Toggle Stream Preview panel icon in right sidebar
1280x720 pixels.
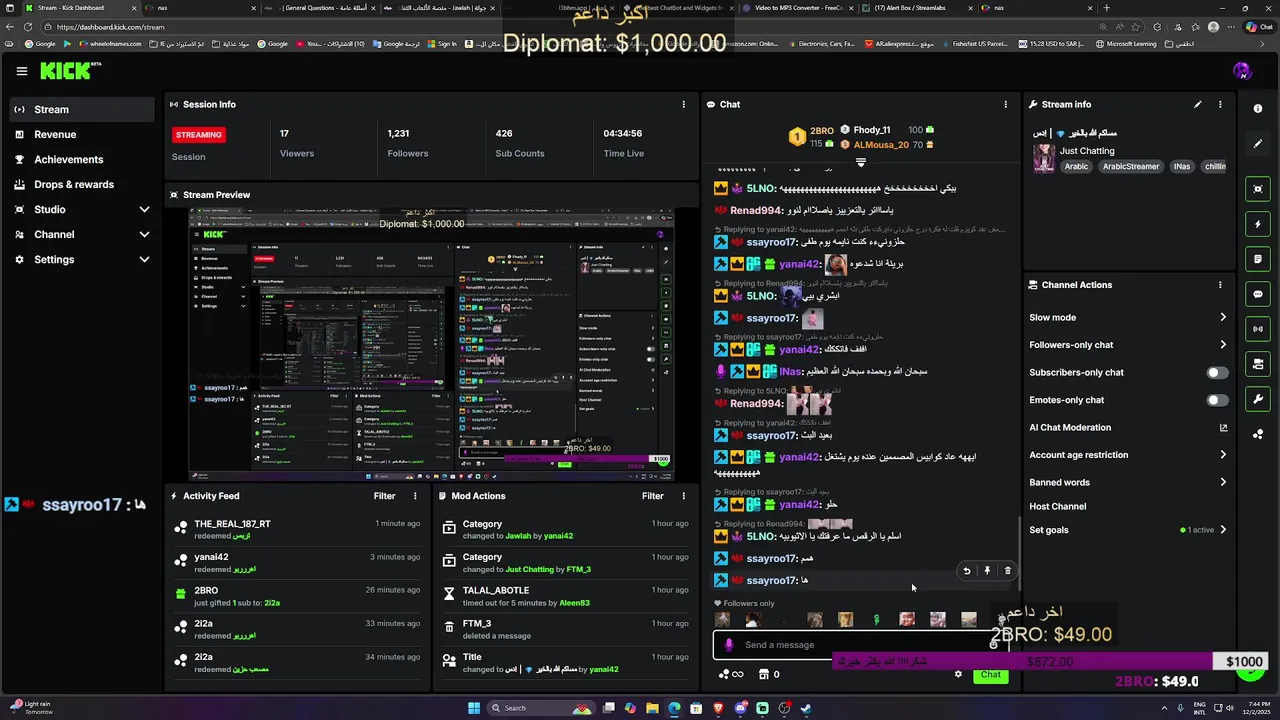pyautogui.click(x=1258, y=189)
